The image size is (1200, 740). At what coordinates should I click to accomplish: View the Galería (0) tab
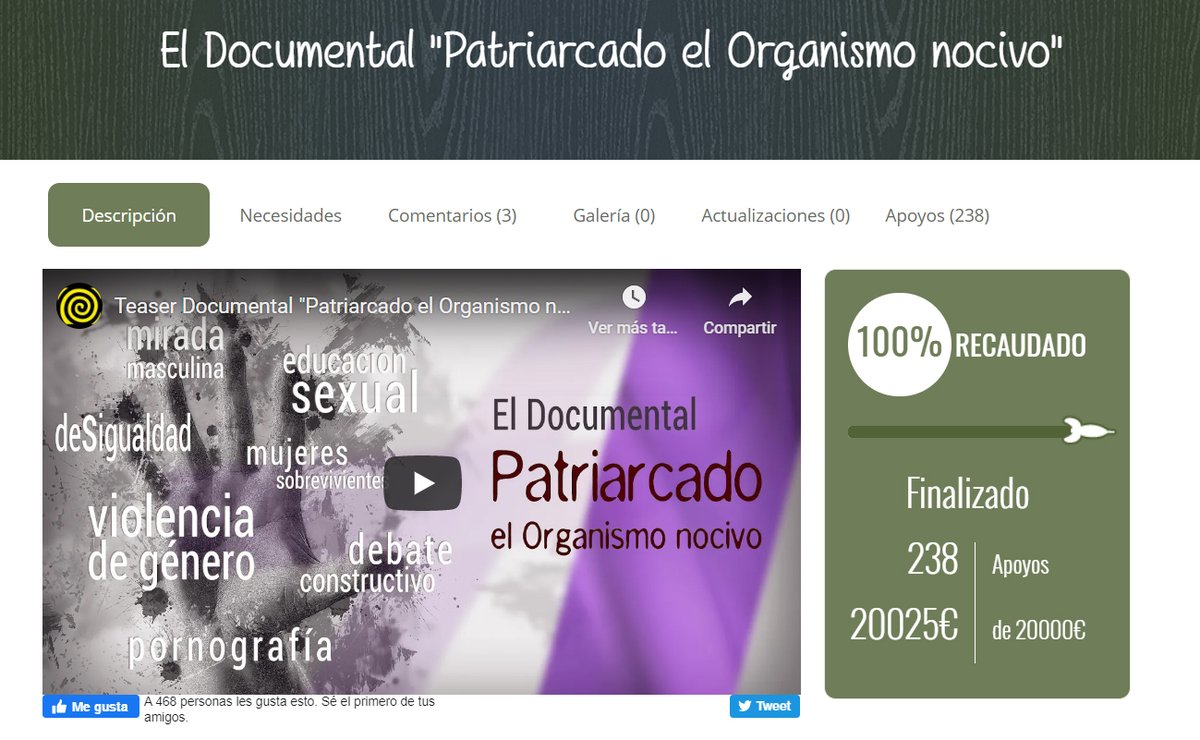click(x=613, y=214)
